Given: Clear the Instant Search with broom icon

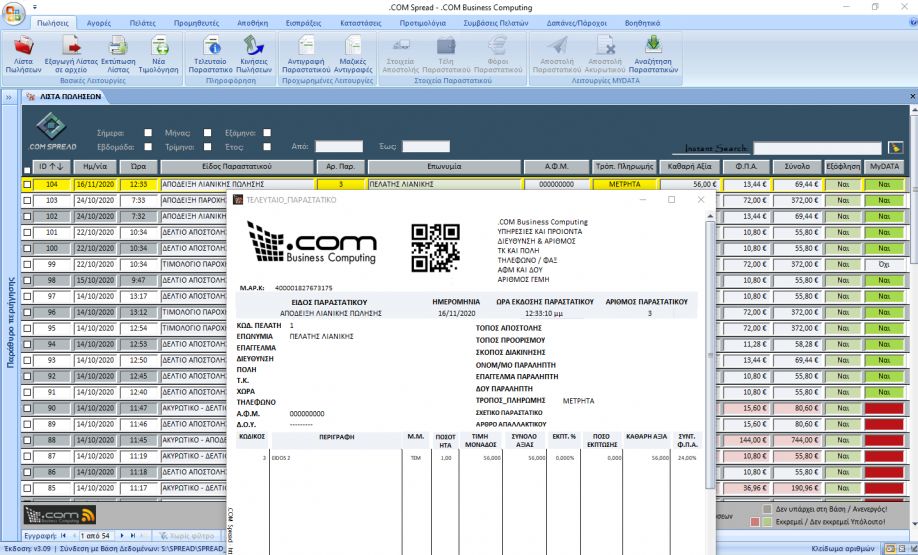Looking at the screenshot, I should 895,148.
